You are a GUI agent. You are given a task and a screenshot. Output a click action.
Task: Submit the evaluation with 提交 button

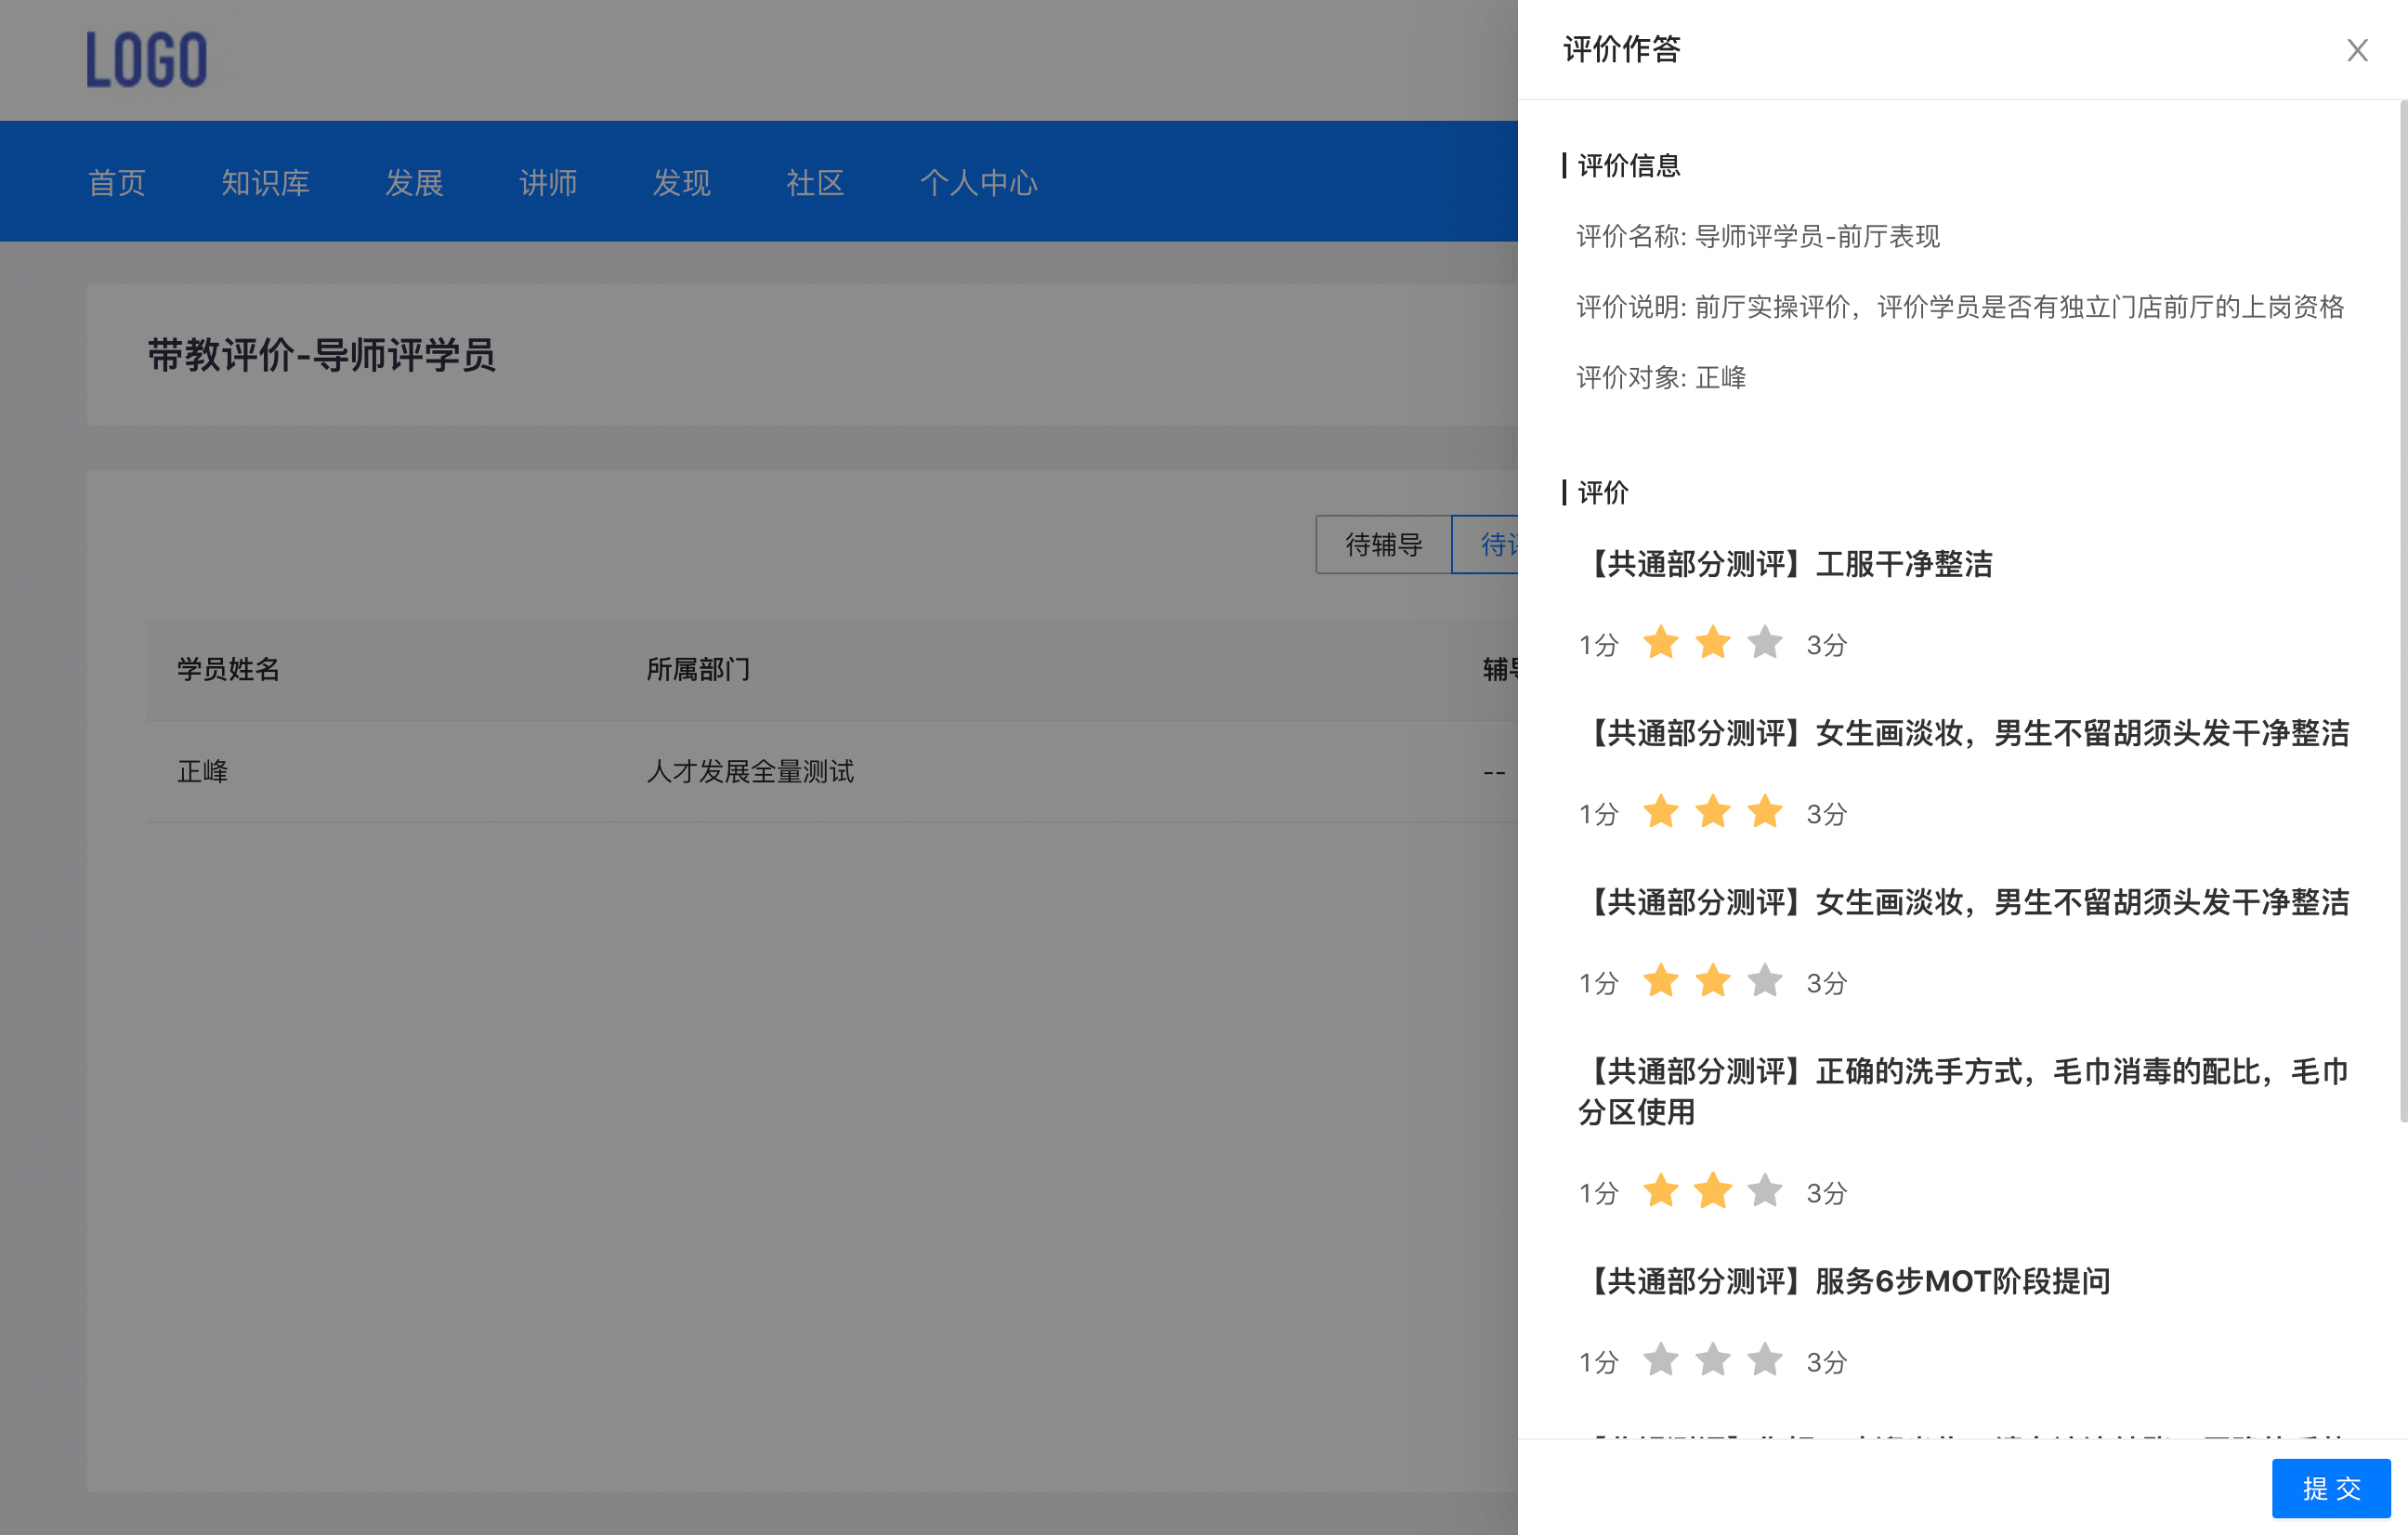click(x=2330, y=1488)
